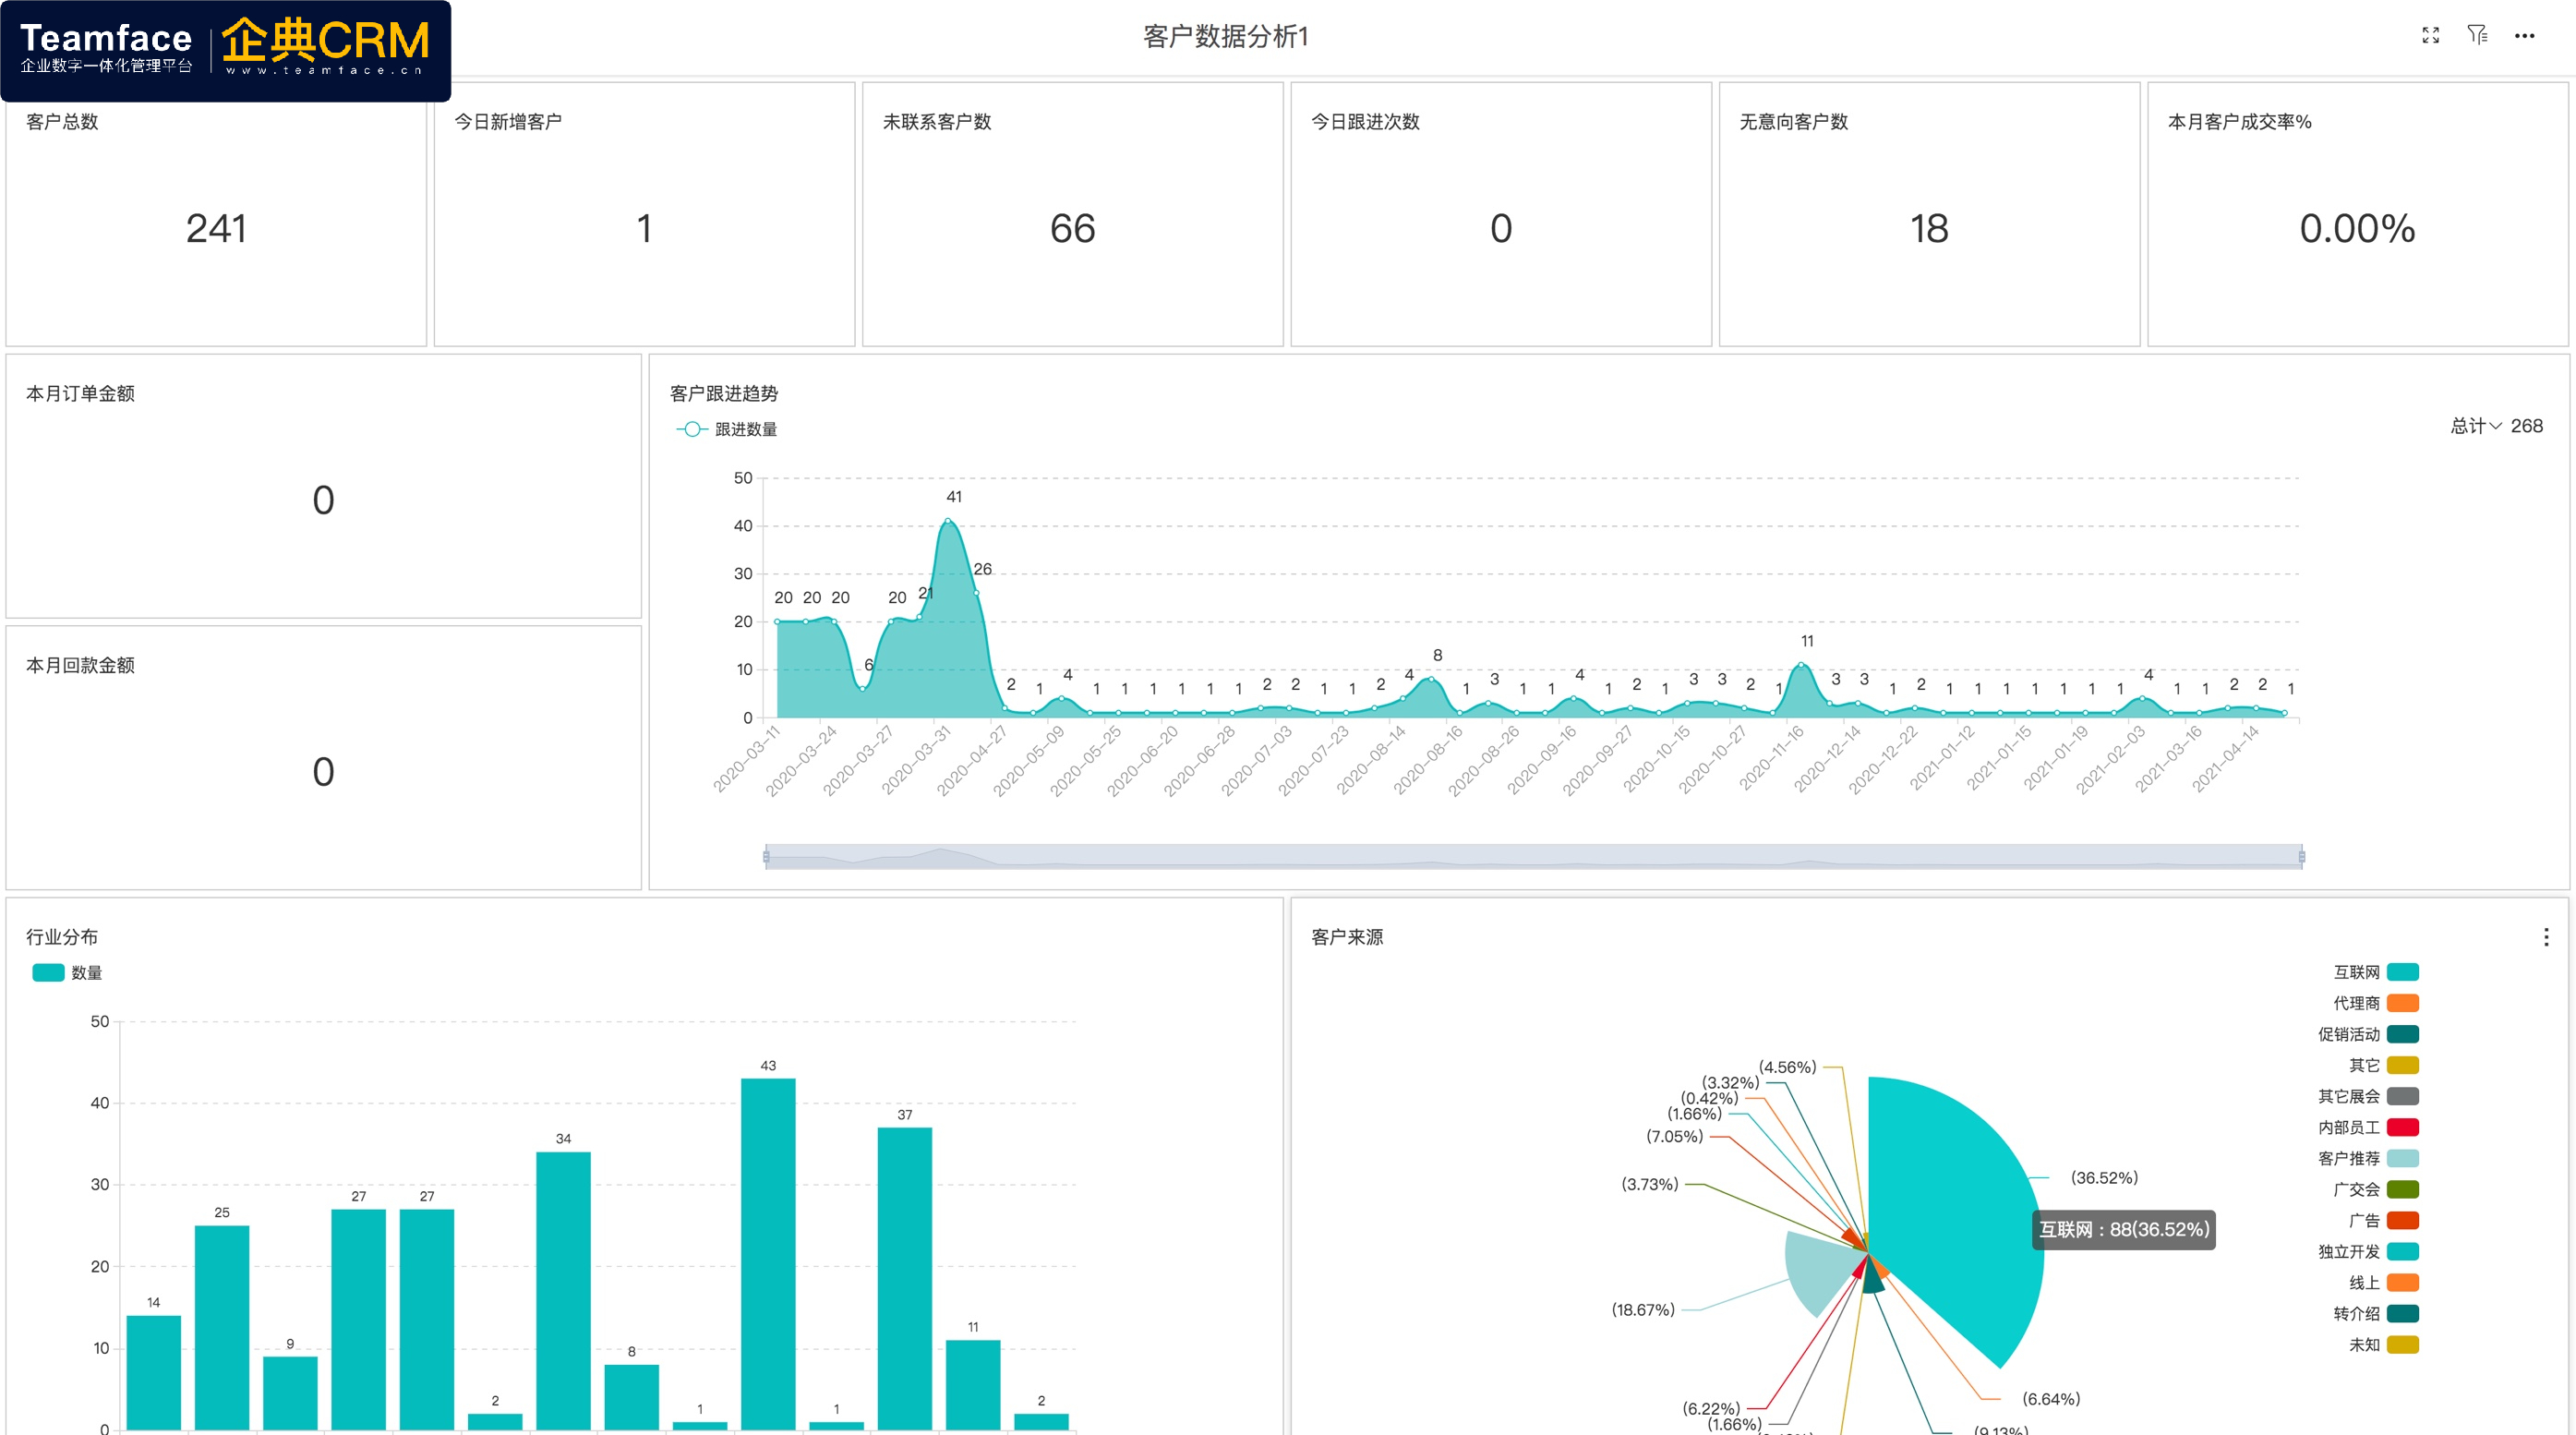The height and width of the screenshot is (1435, 2576).
Task: Click the trend point labeled 11
Action: tap(1802, 665)
